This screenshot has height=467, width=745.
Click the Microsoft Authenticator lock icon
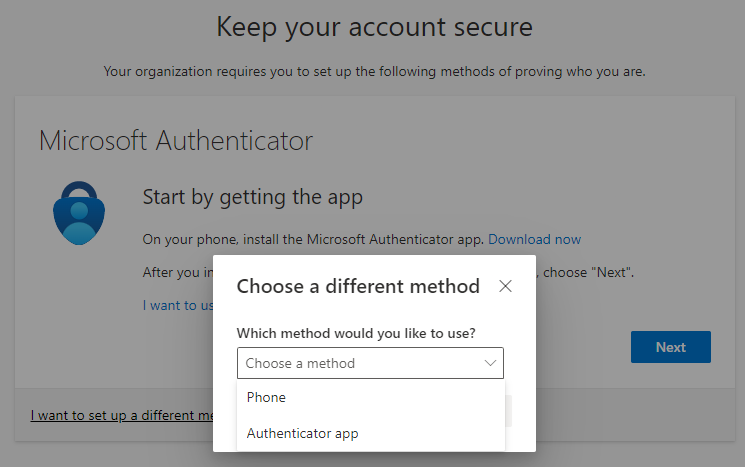(77, 213)
